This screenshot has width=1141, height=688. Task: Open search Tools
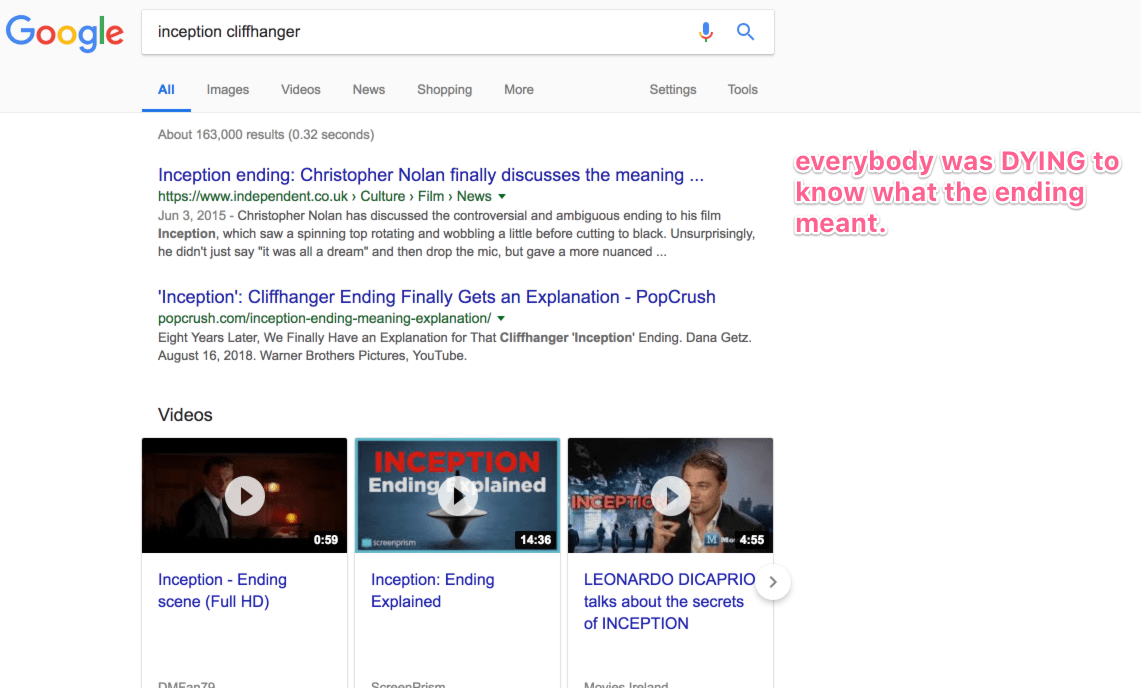(x=742, y=90)
